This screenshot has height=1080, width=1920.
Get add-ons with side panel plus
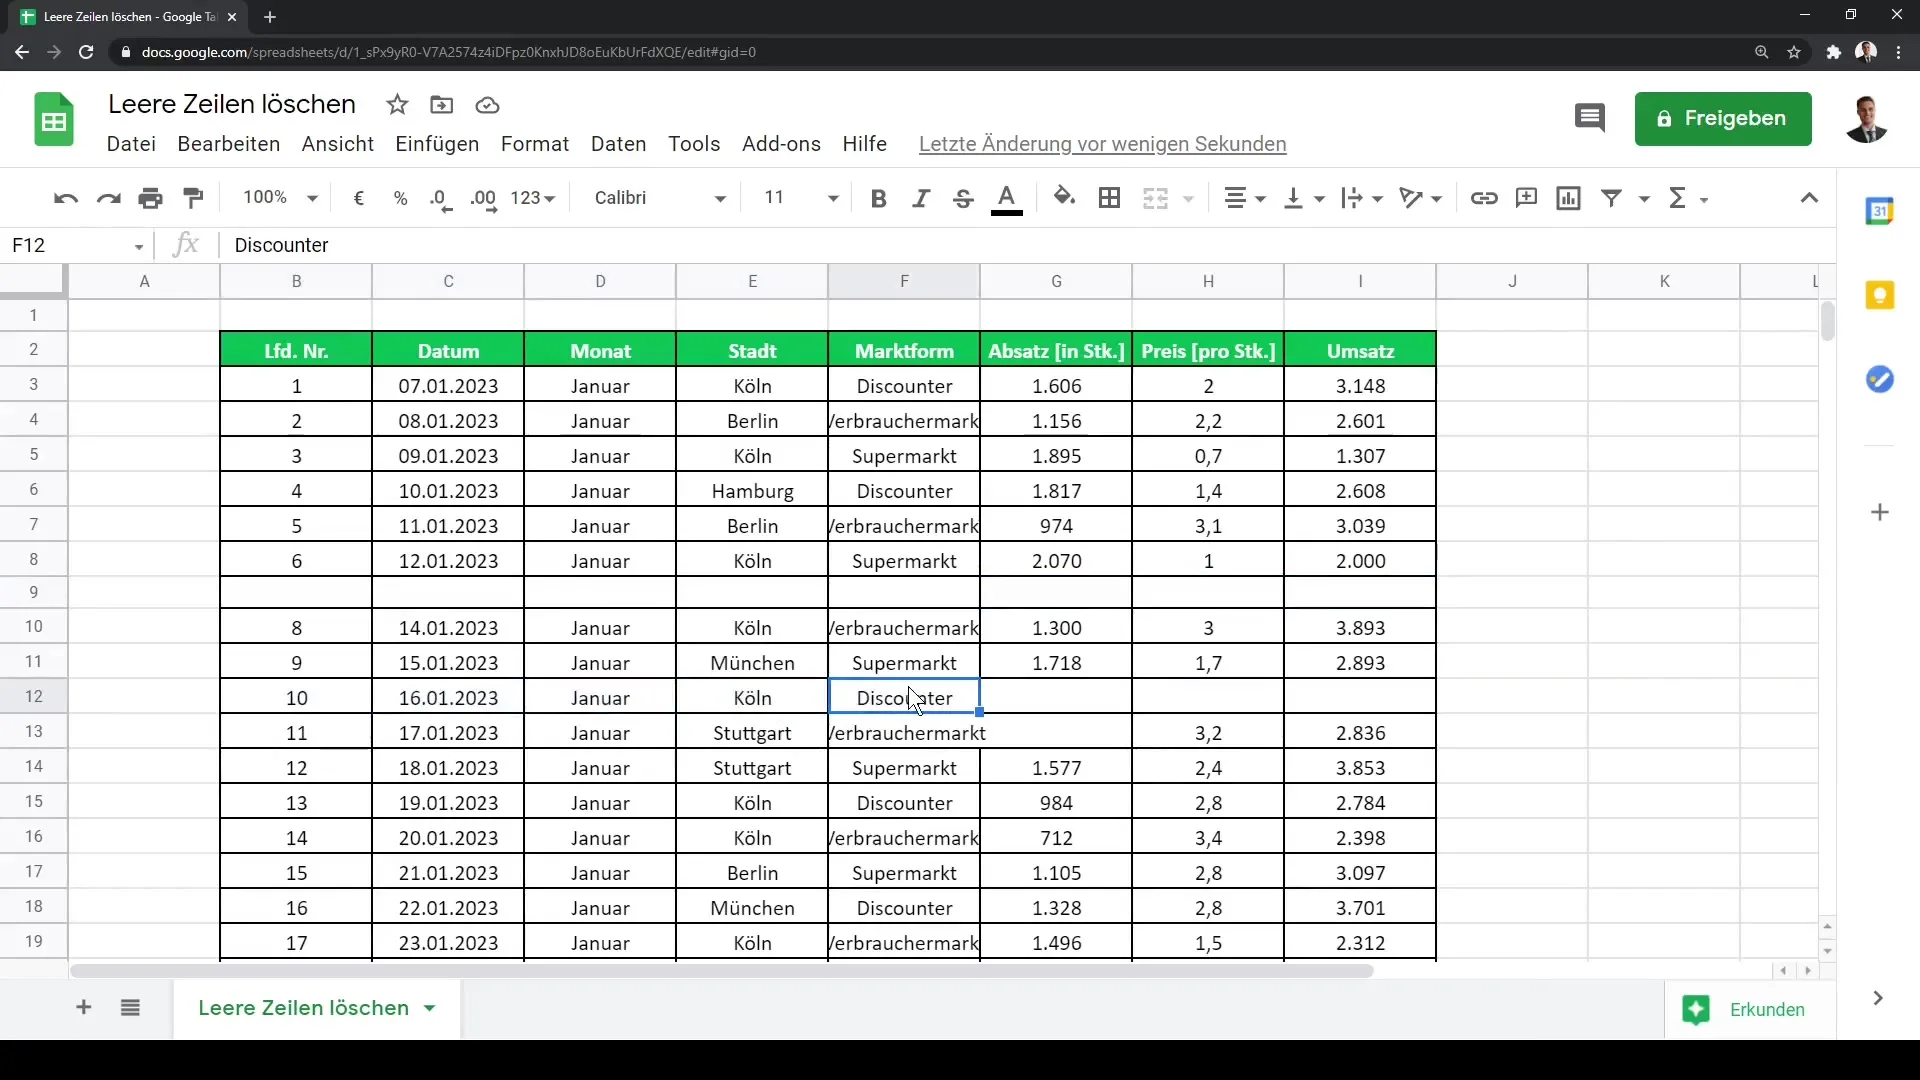tap(1880, 512)
